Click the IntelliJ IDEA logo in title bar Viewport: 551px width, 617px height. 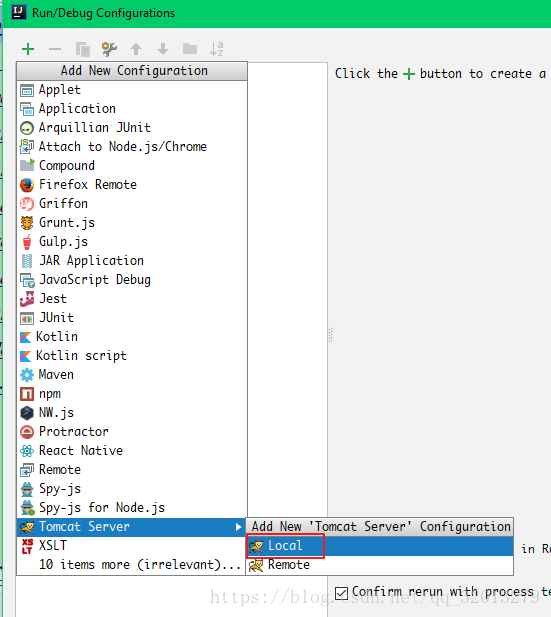point(18,12)
